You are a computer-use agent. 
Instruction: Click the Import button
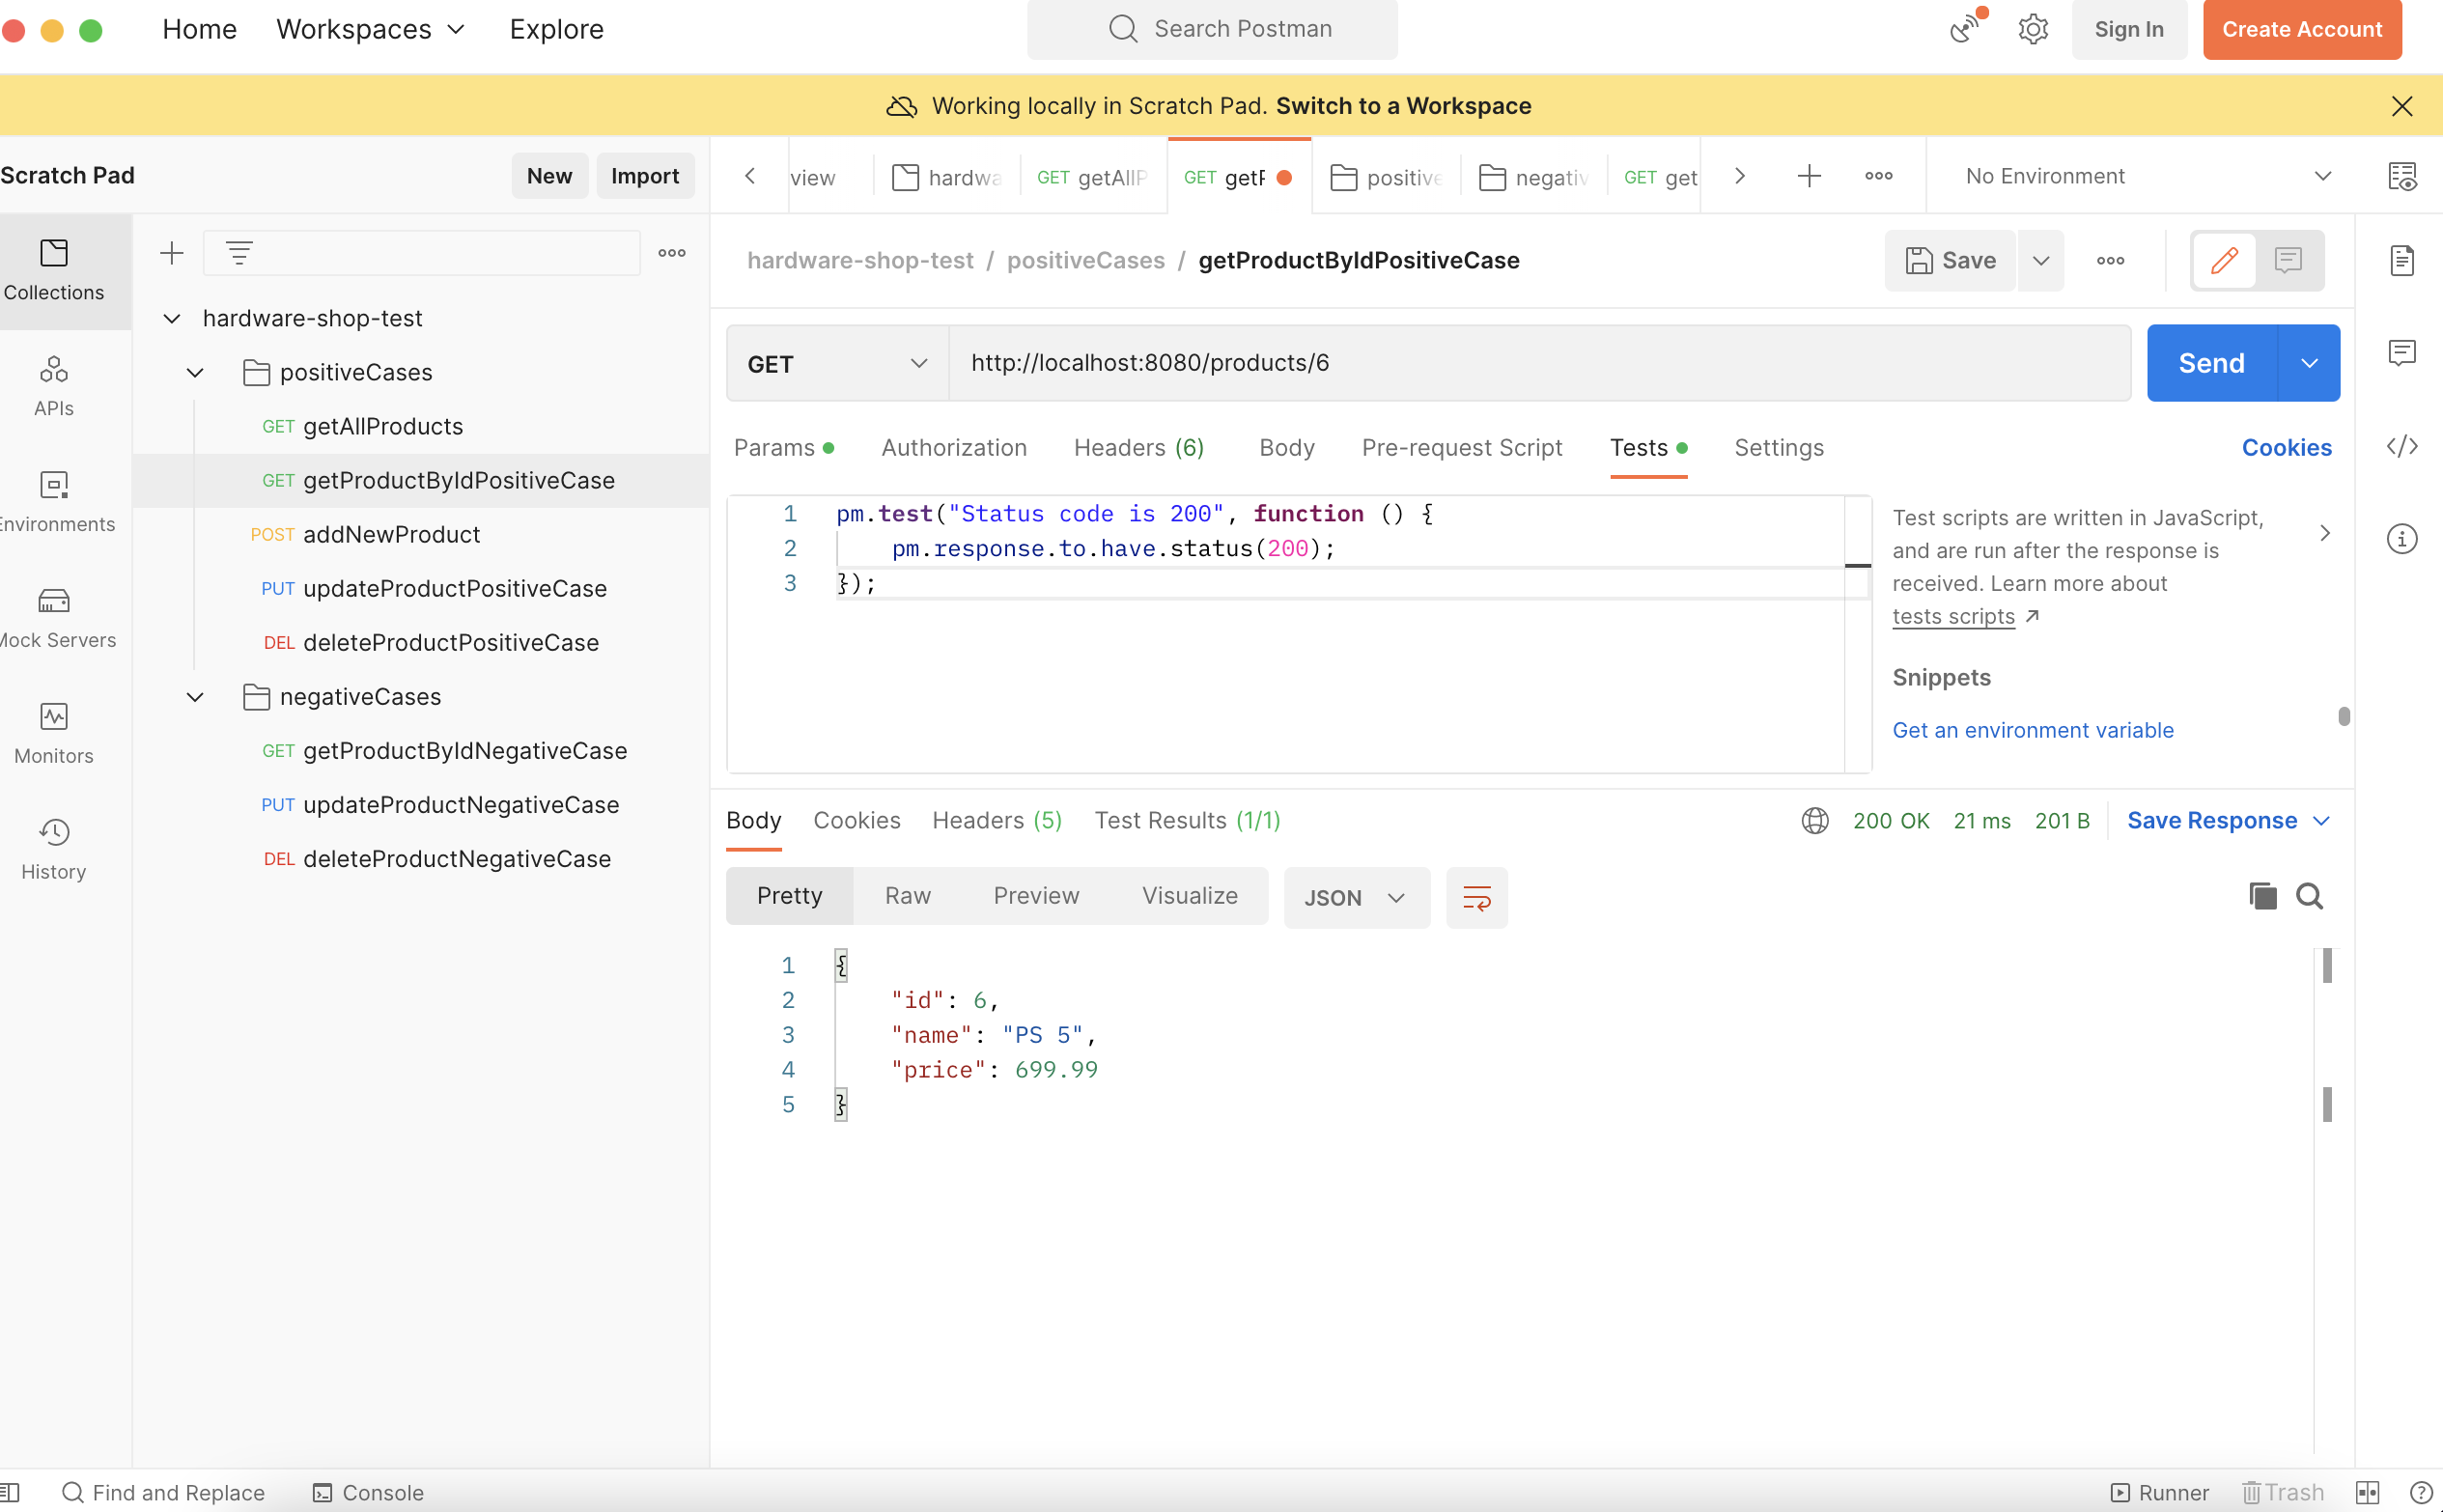[x=645, y=176]
